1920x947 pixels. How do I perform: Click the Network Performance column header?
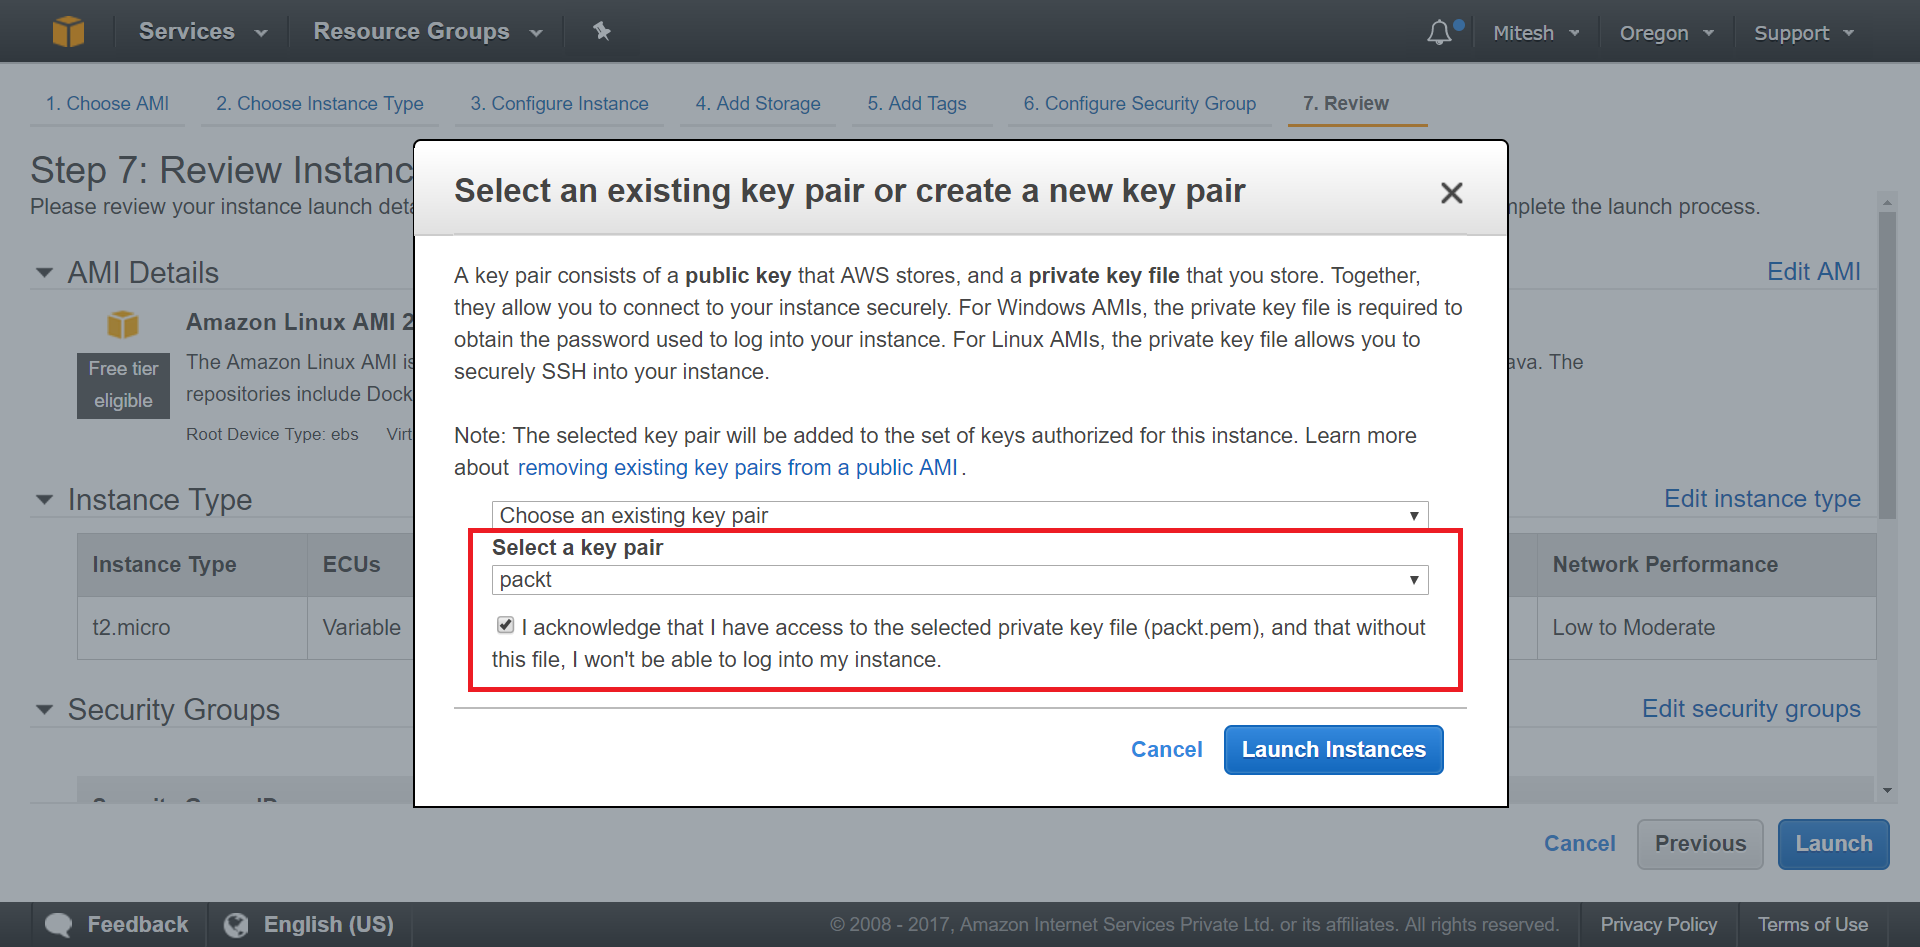(1706, 565)
